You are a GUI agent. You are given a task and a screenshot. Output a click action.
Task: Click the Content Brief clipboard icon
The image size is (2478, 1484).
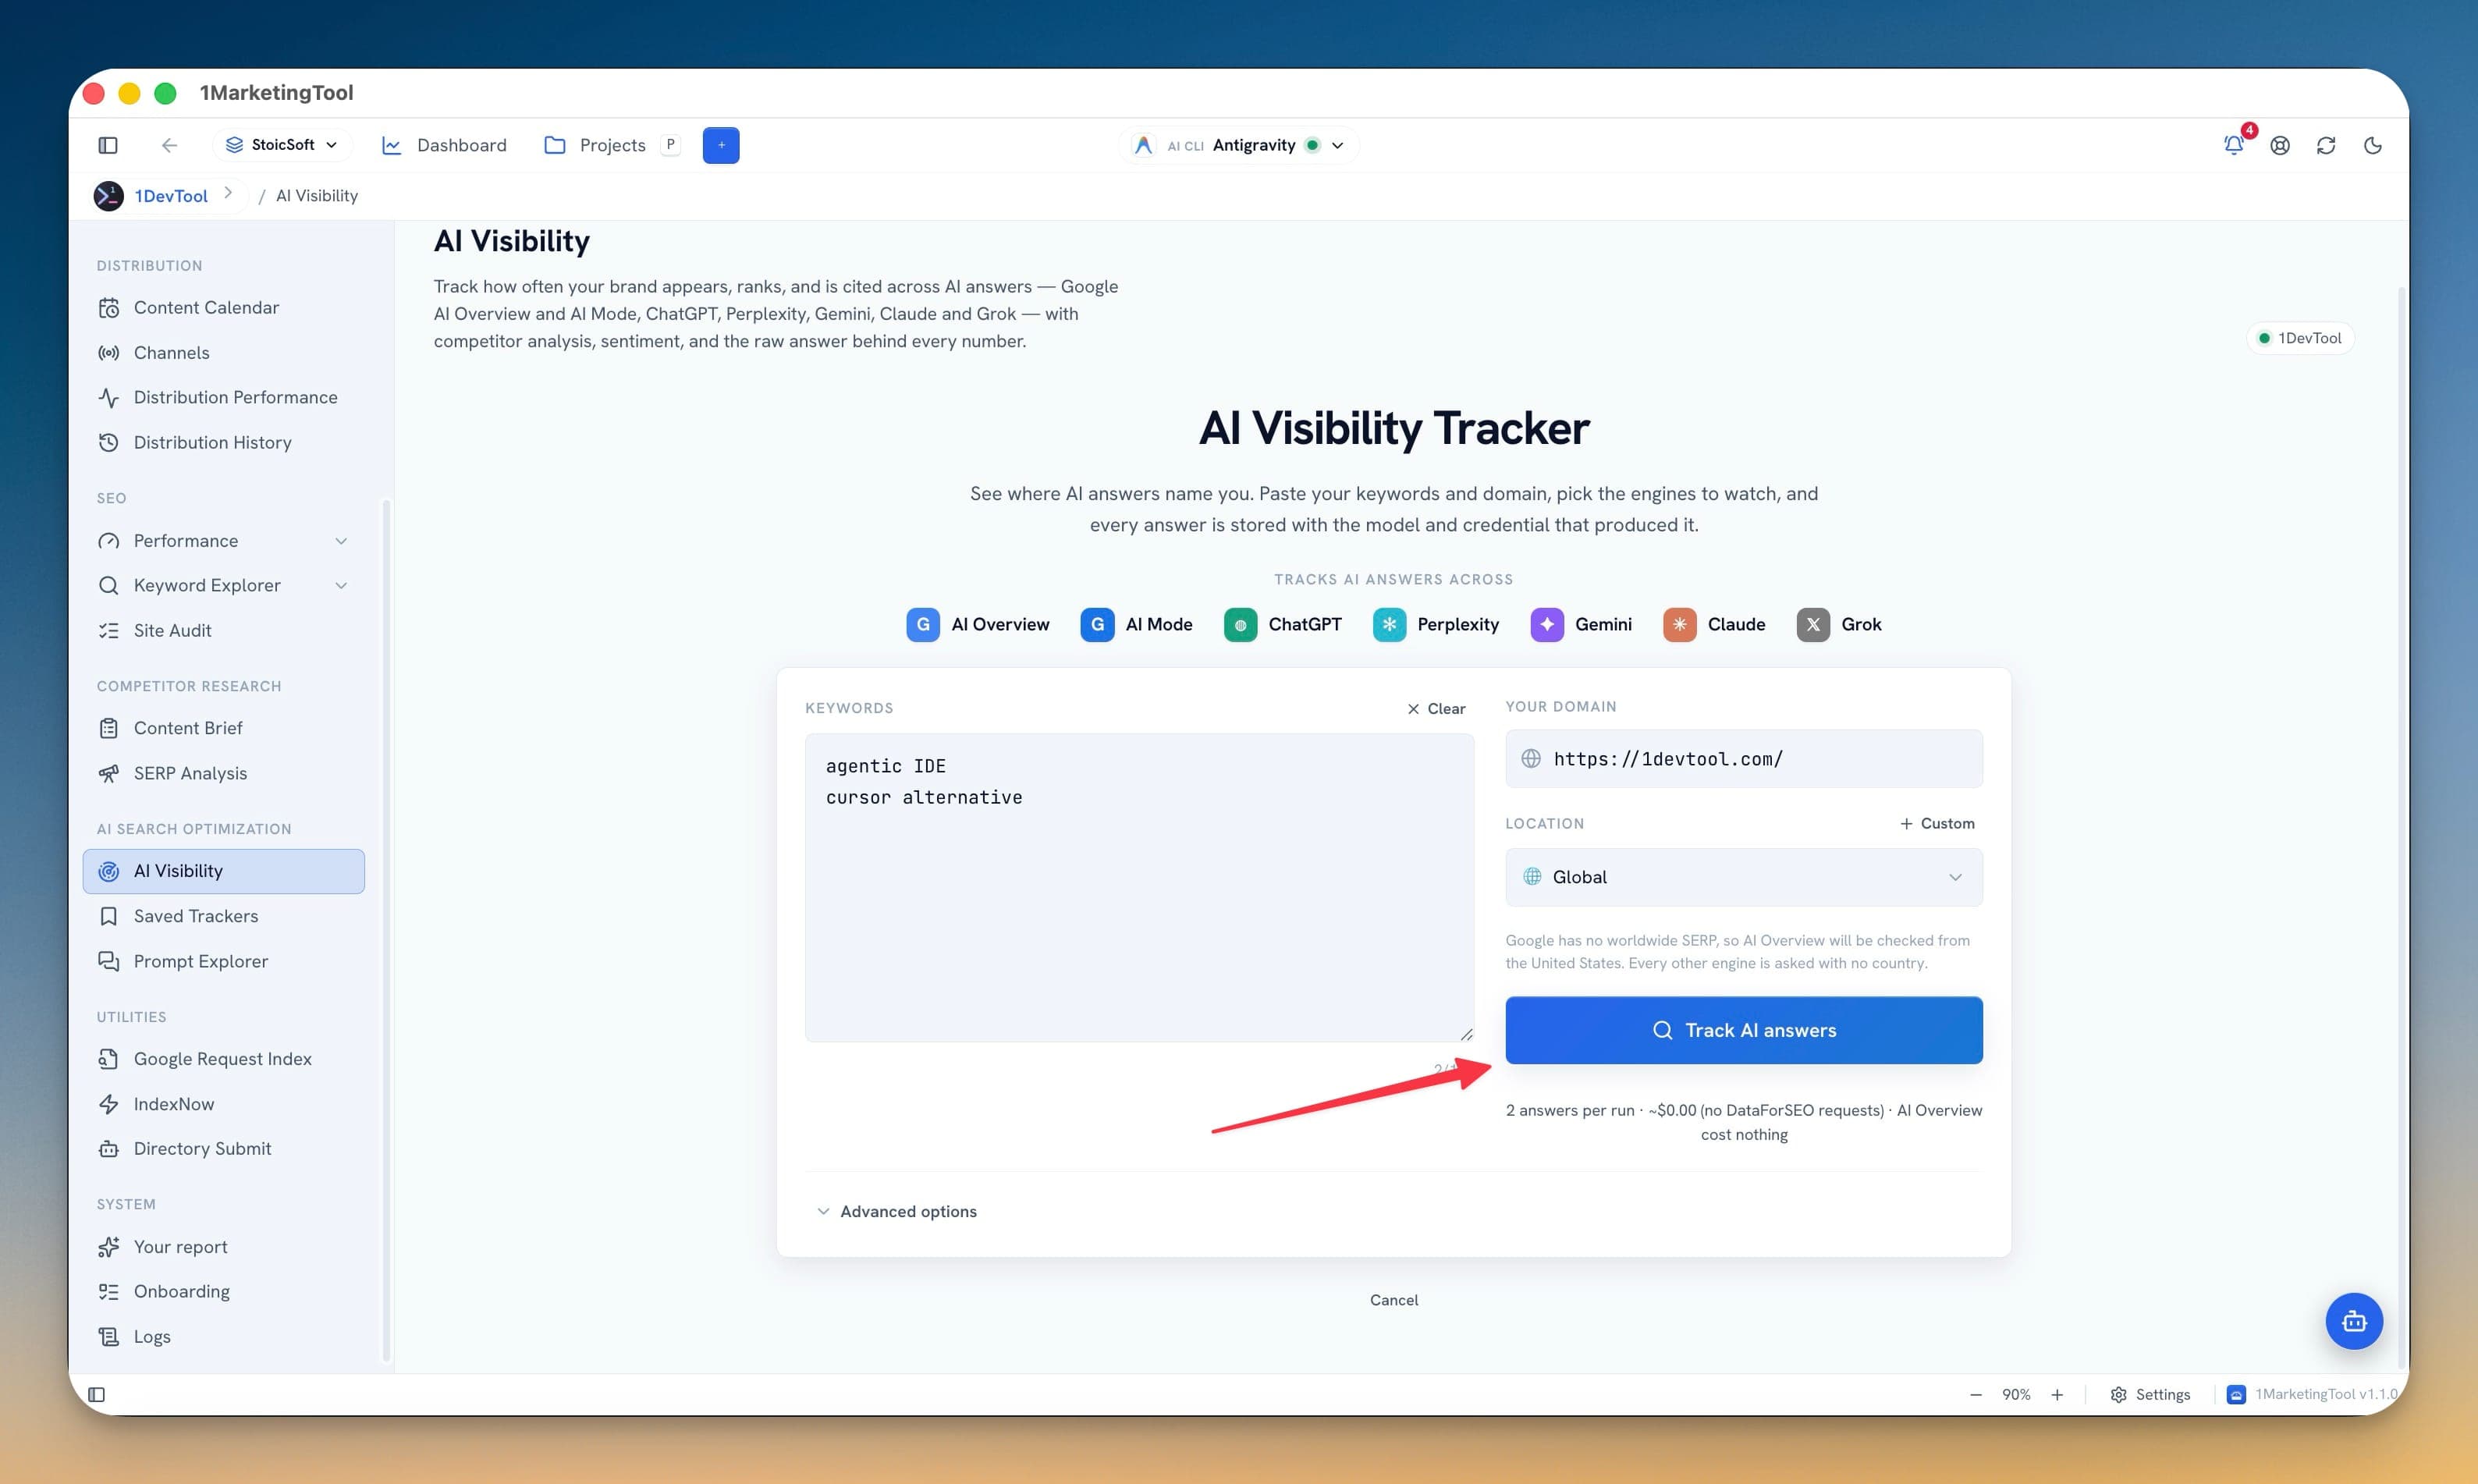pos(109,728)
